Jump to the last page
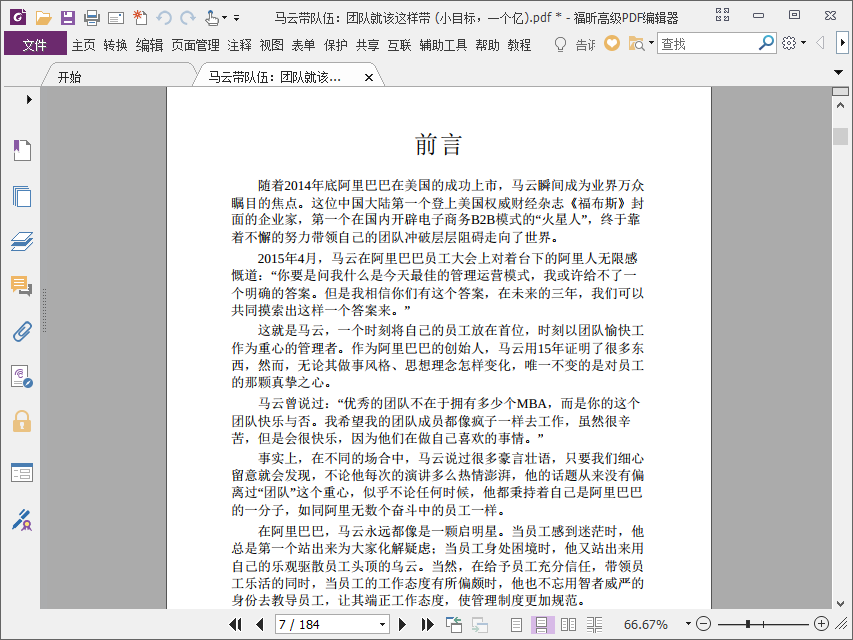 point(428,624)
